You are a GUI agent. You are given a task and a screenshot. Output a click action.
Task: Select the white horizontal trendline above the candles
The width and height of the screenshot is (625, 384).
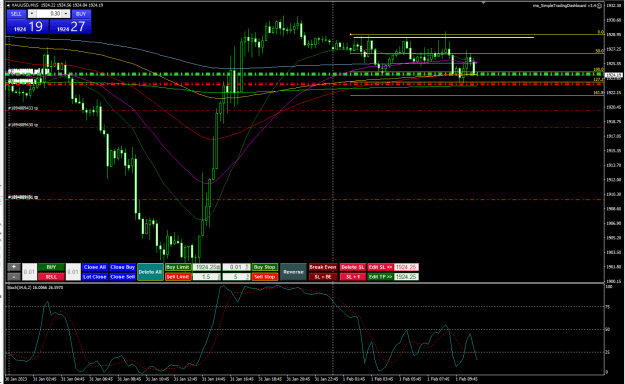click(444, 37)
